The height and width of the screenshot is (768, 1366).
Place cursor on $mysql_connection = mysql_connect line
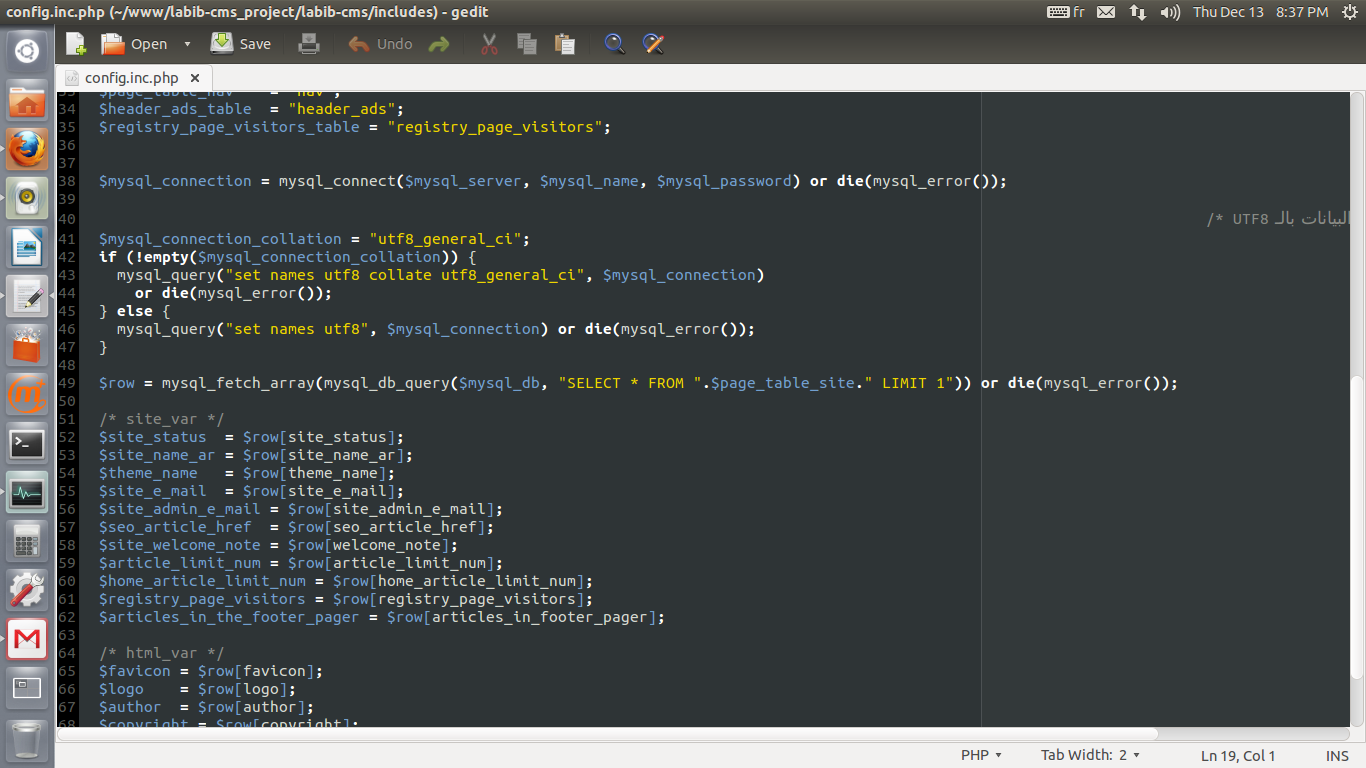tap(552, 181)
